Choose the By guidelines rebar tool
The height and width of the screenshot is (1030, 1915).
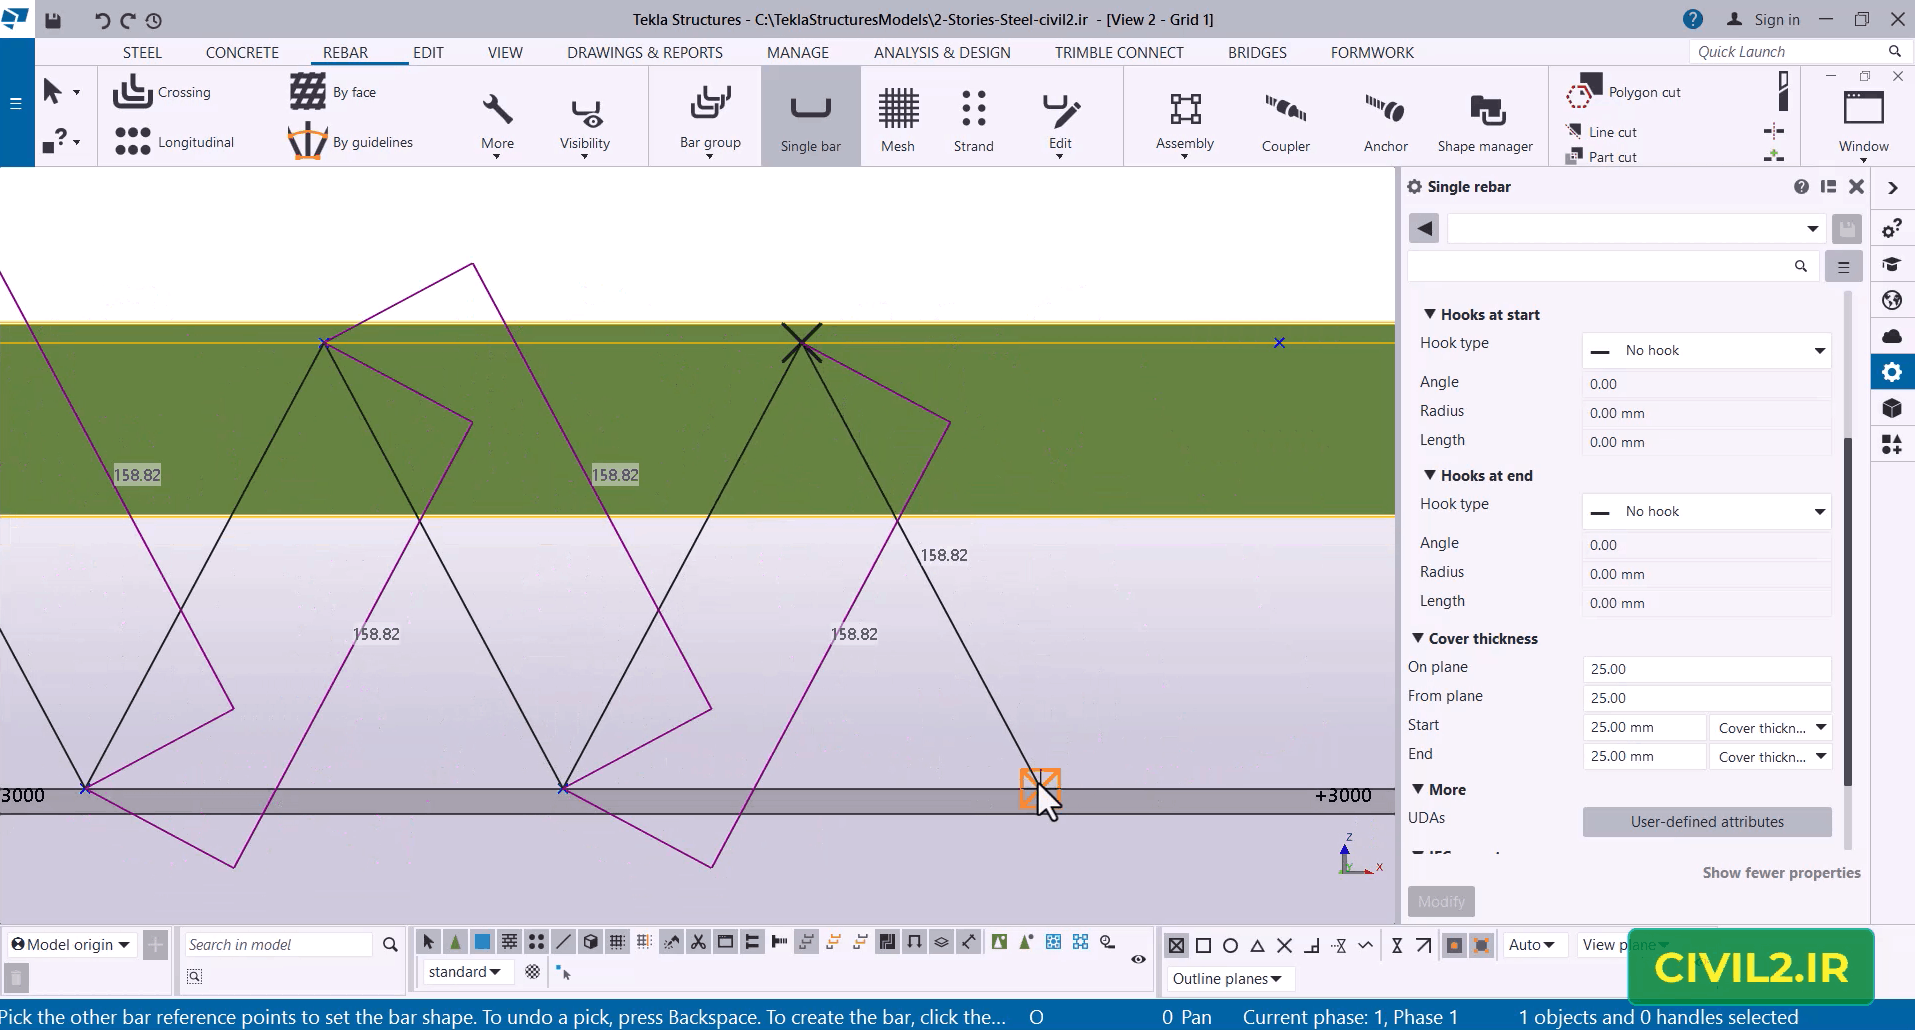point(351,142)
